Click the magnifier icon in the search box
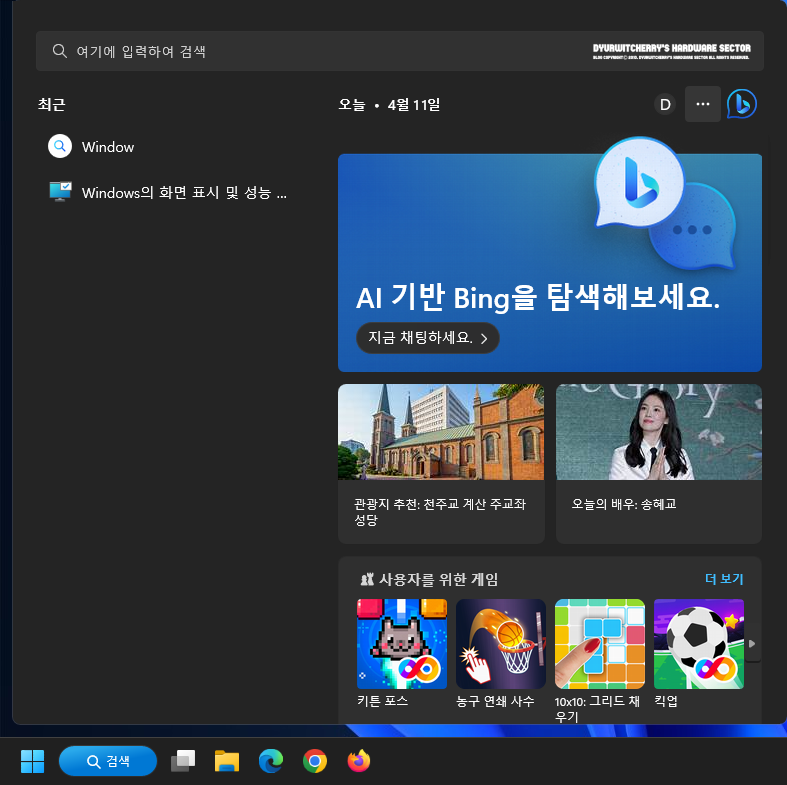The image size is (787, 785). coord(60,51)
